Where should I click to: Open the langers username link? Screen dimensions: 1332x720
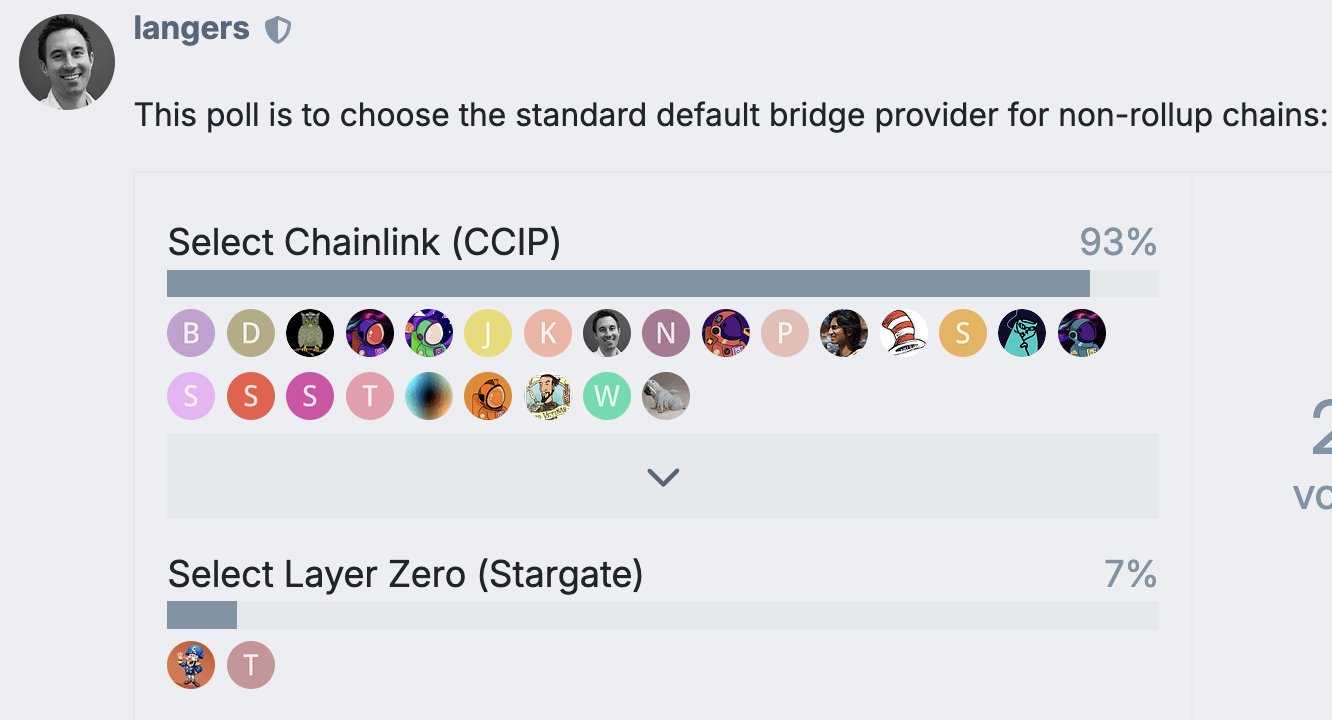point(191,29)
